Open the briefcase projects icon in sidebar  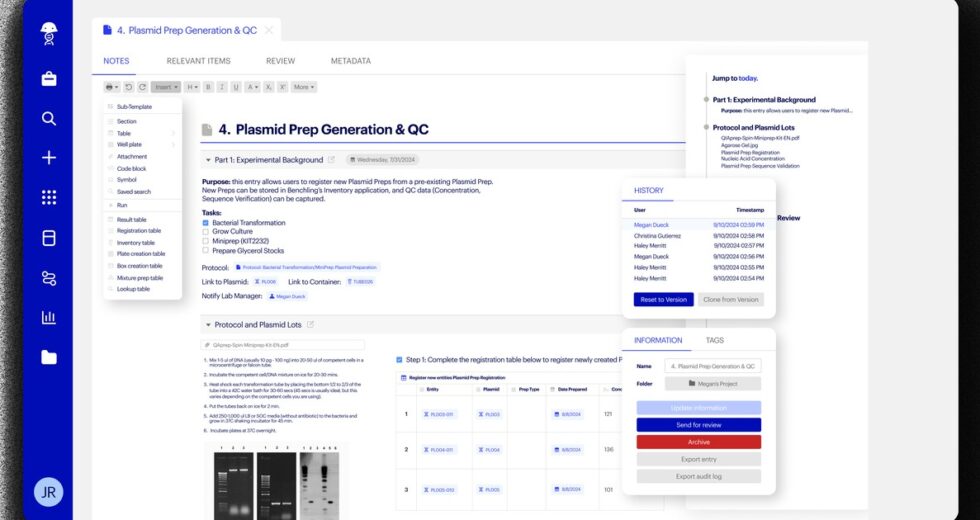(49, 79)
